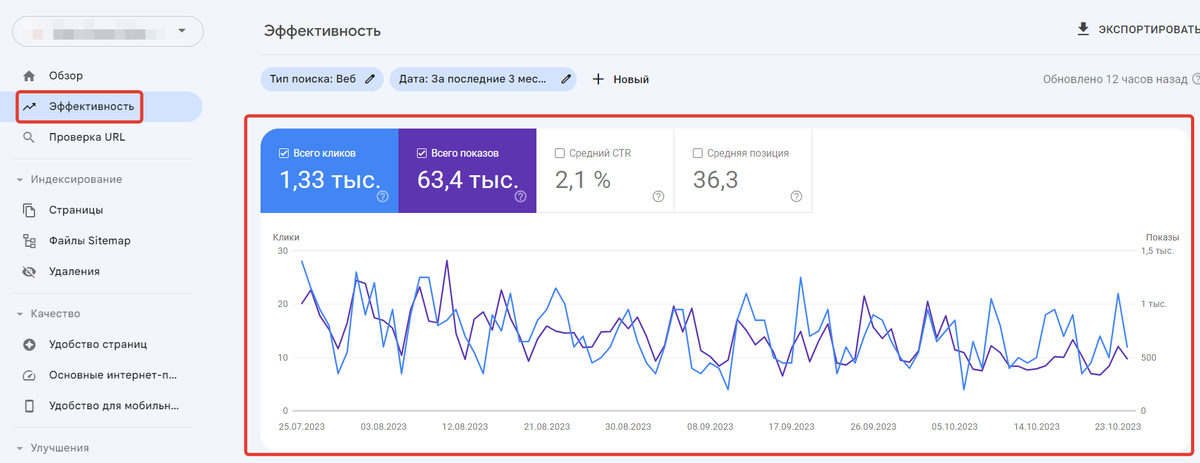The height and width of the screenshot is (463, 1200).
Task: Toggle the Всего кликов checkbox
Action: 284,153
